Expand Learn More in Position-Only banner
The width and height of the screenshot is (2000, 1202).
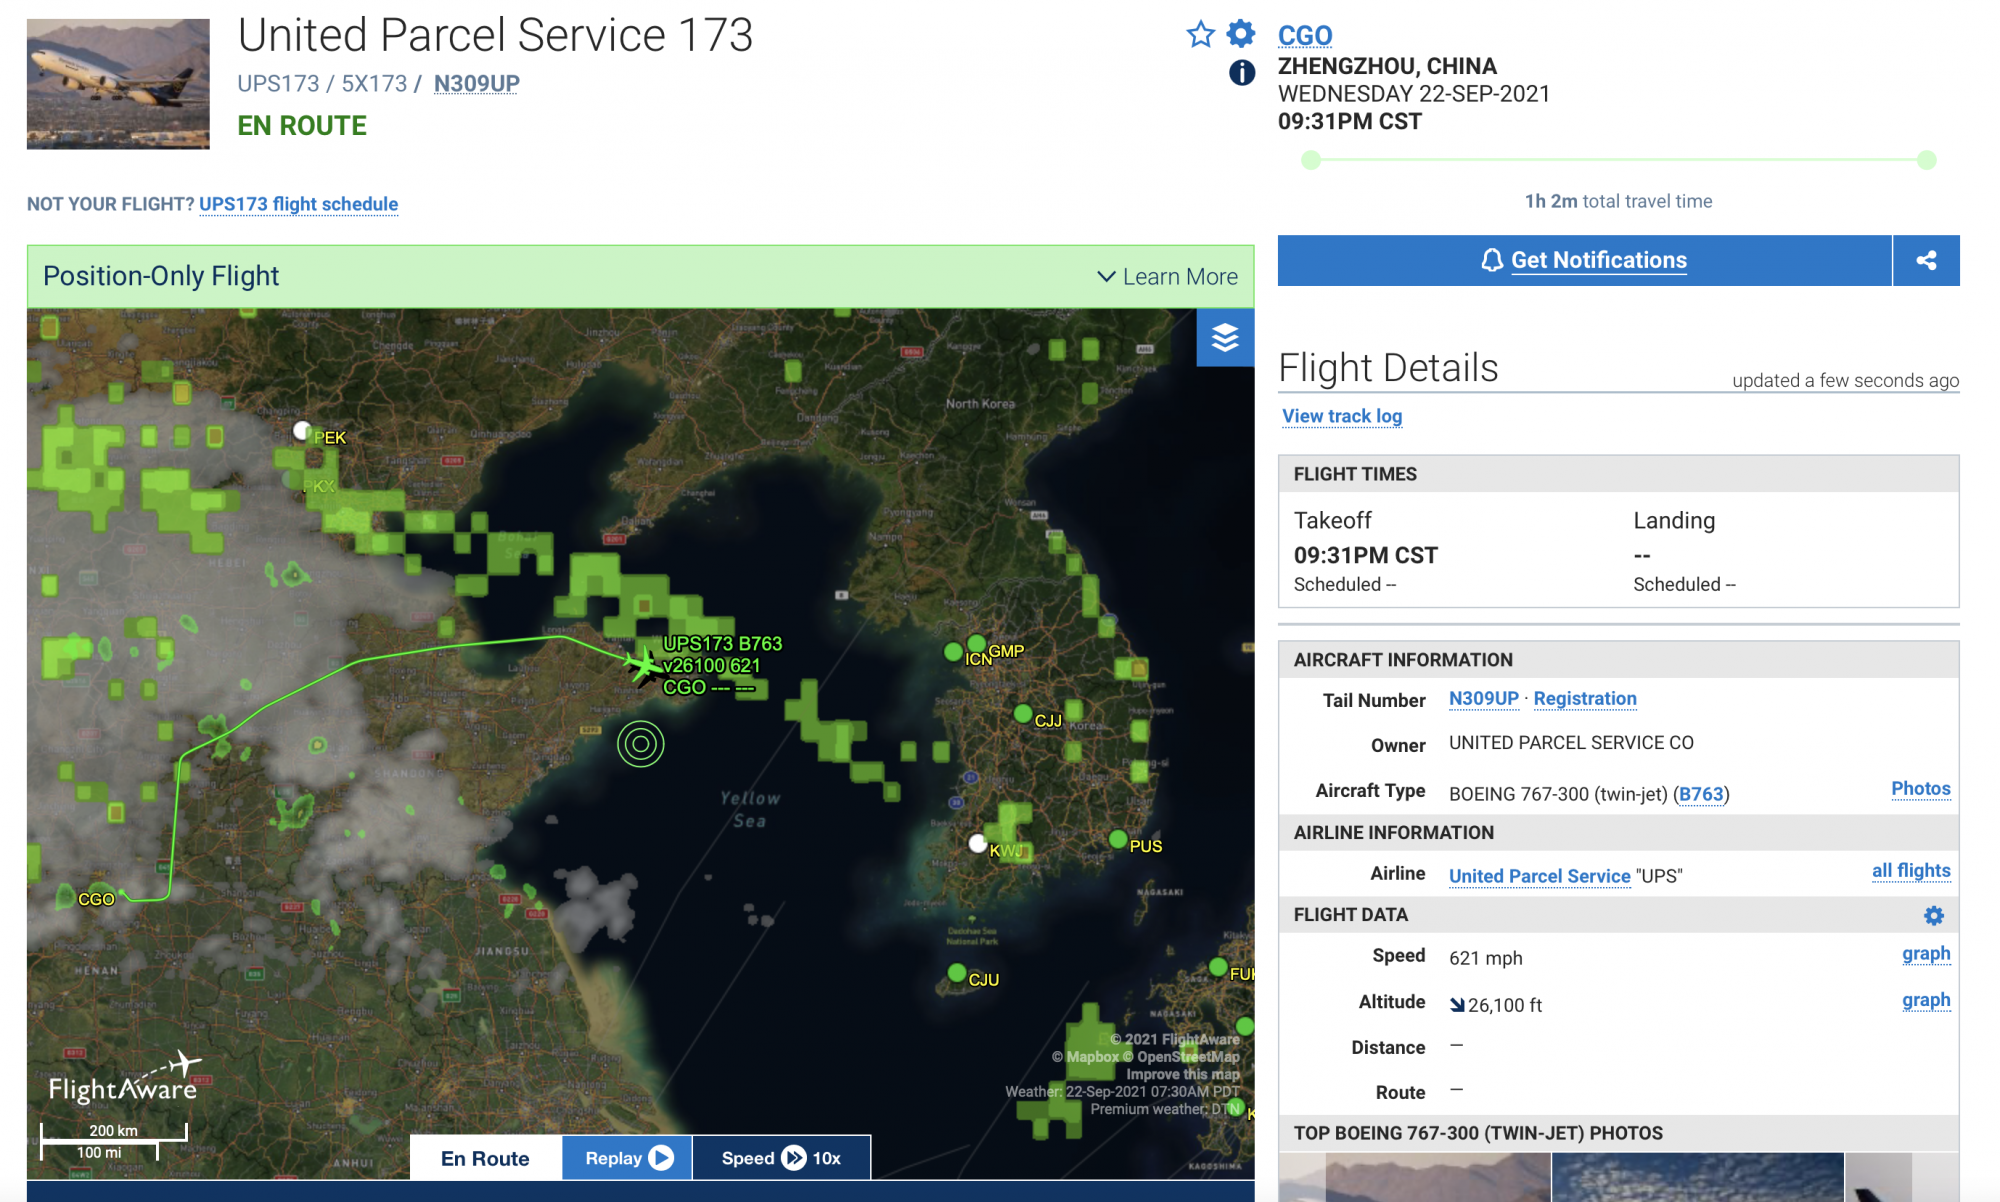1167,277
